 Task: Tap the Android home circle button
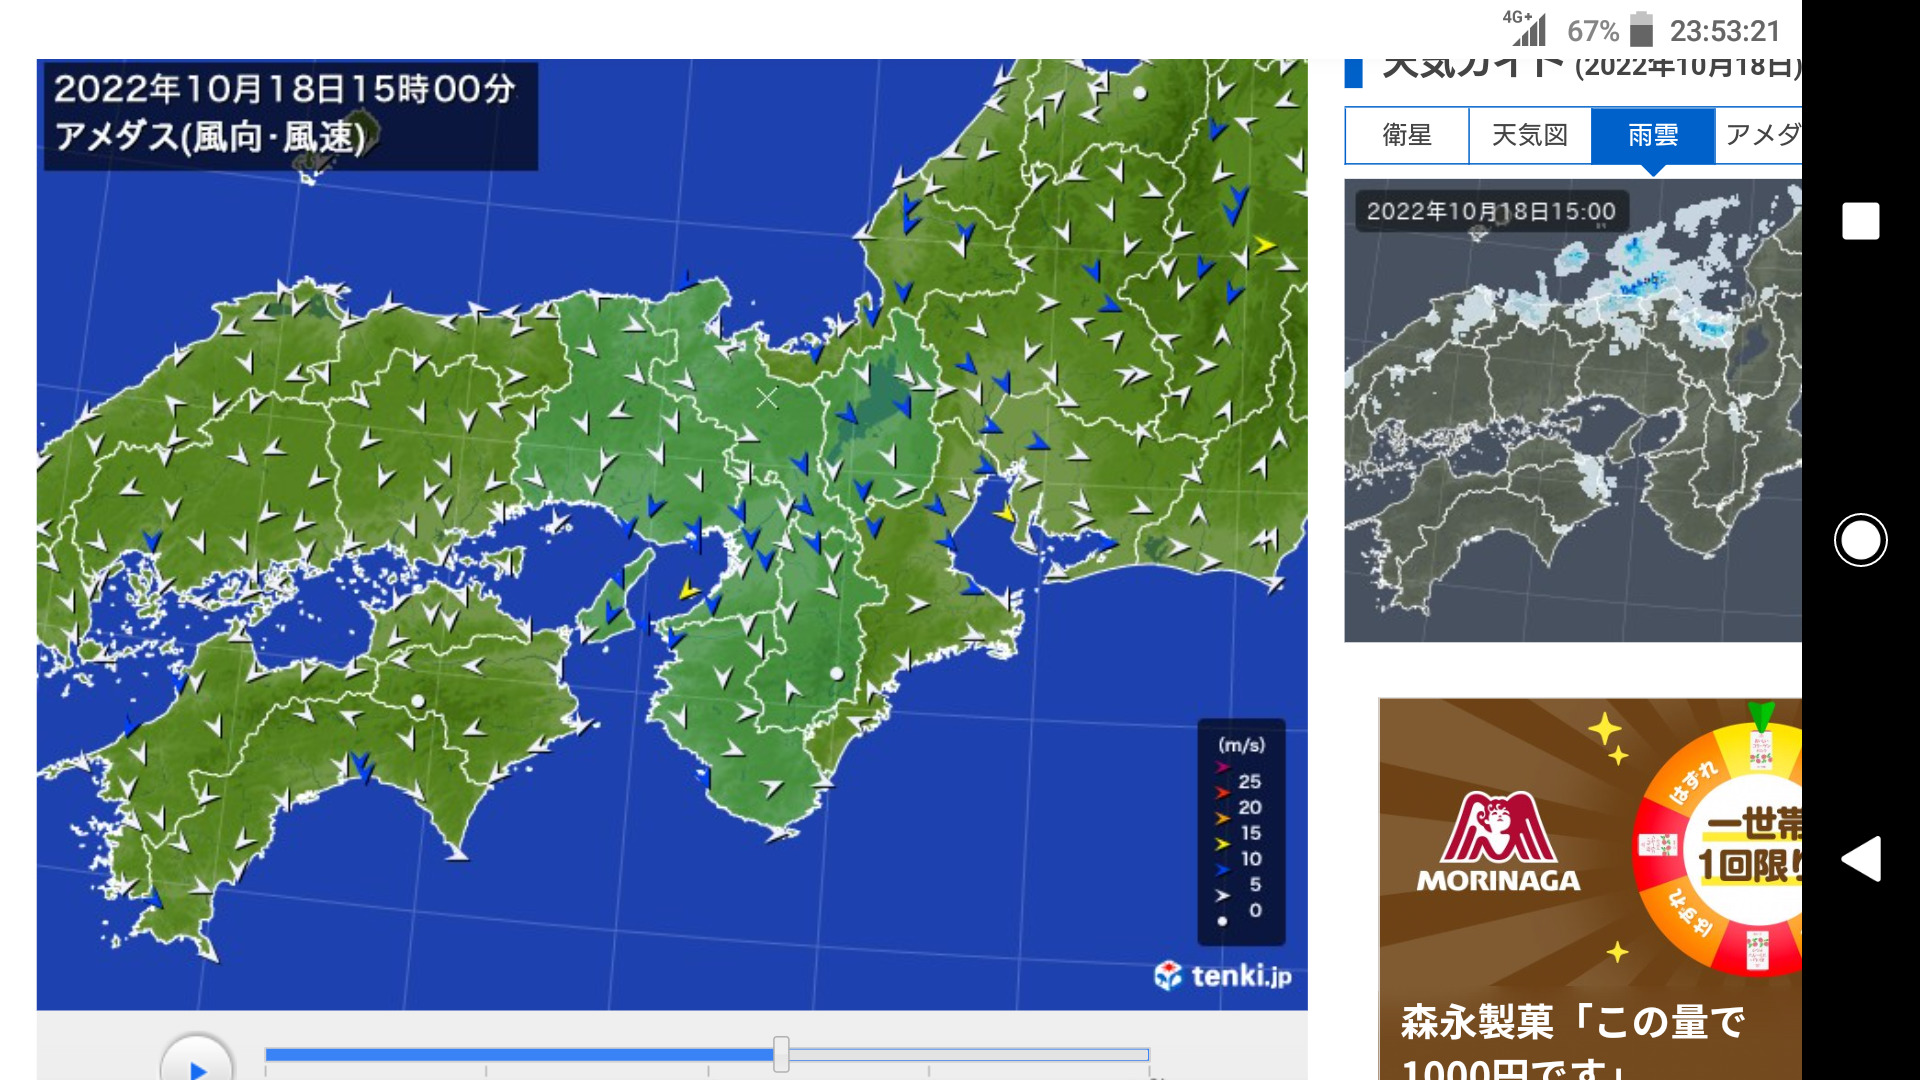pos(1860,540)
